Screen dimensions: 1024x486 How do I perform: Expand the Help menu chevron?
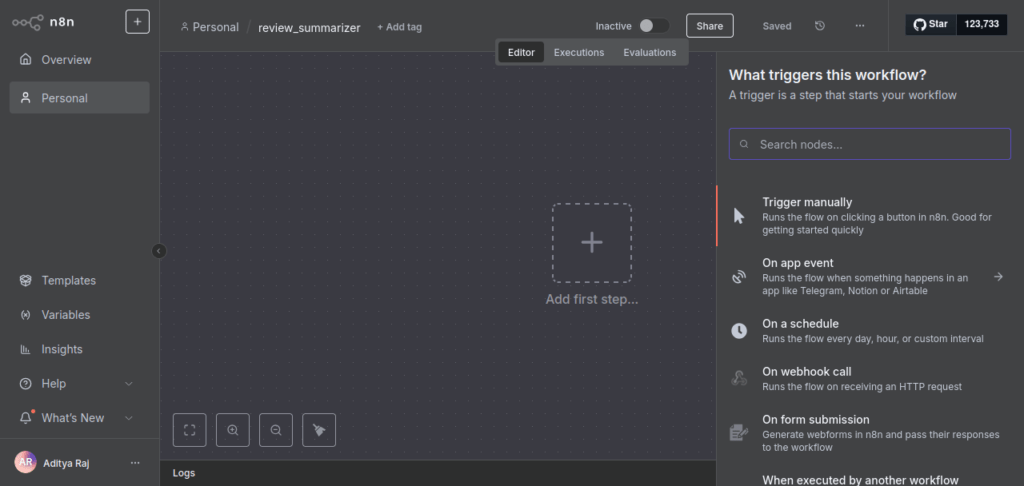[128, 384]
